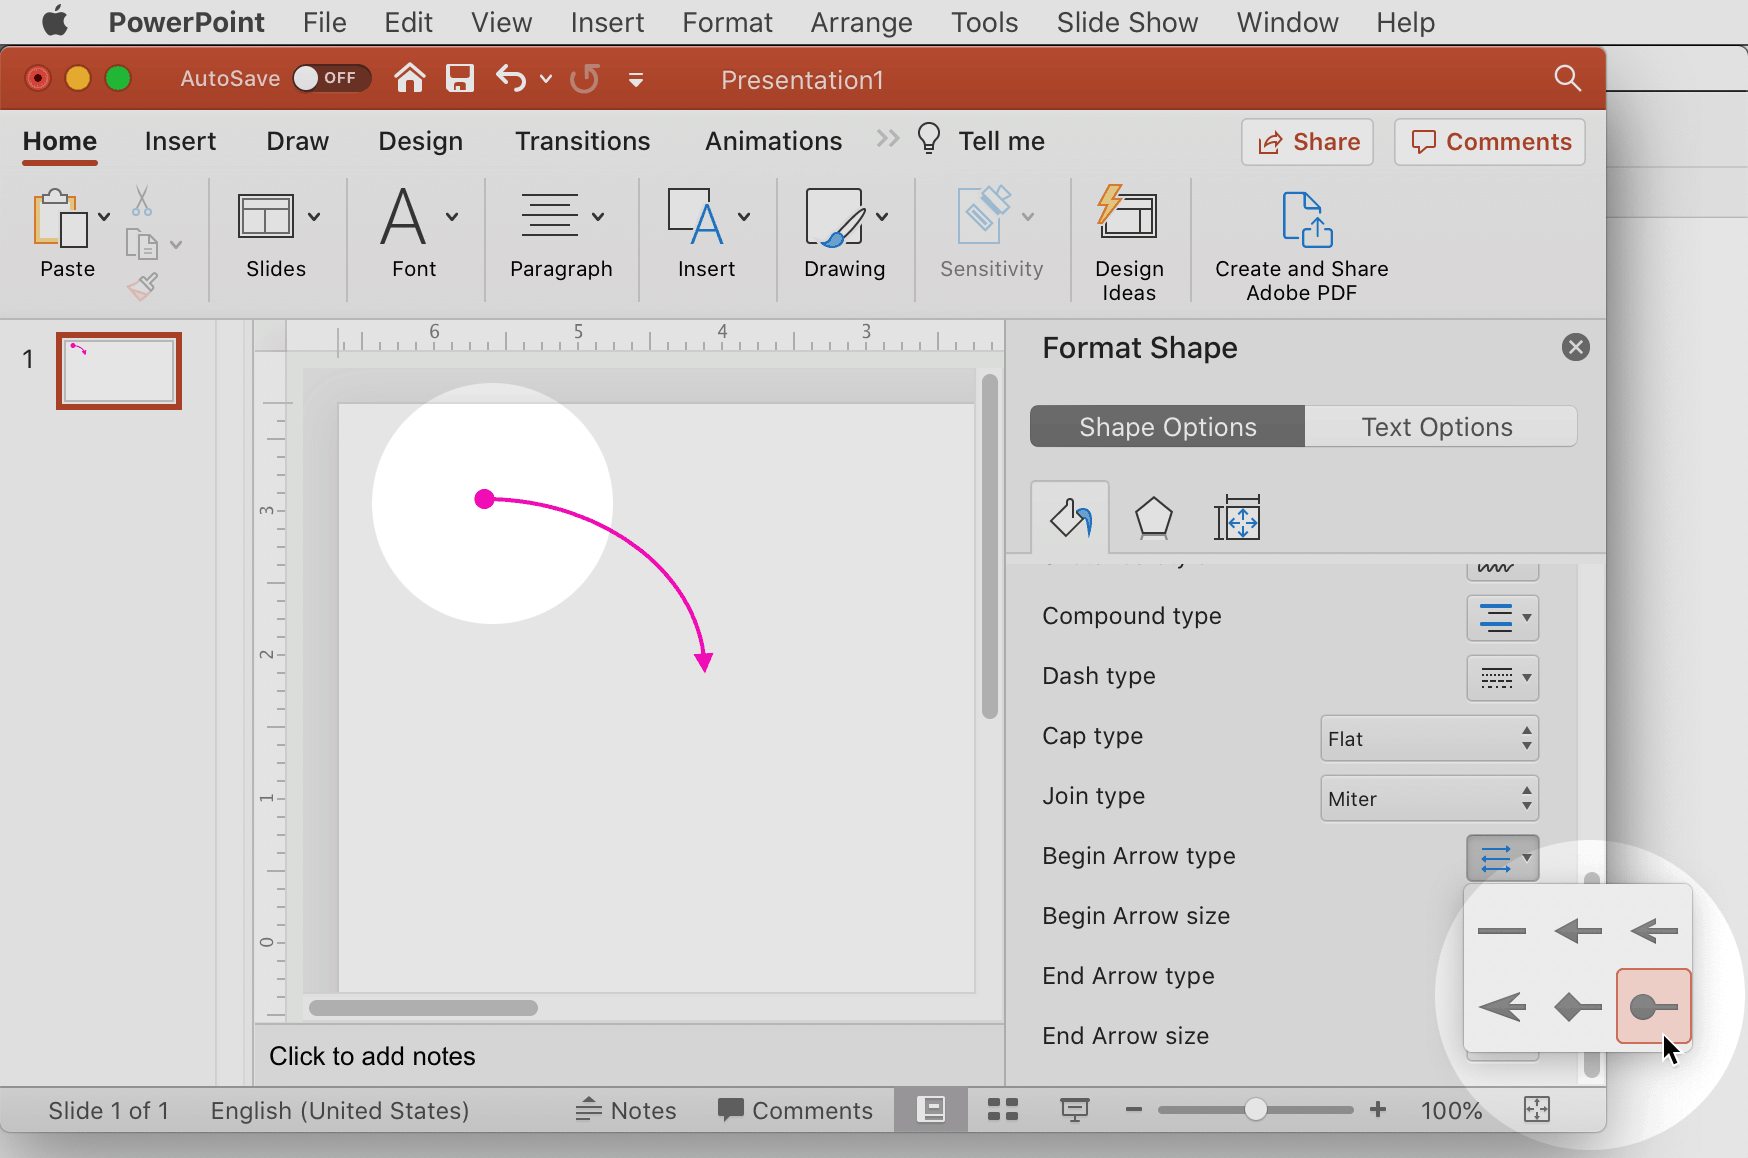Show more ribbon tabs chevron
The image size is (1748, 1158).
[x=888, y=138]
